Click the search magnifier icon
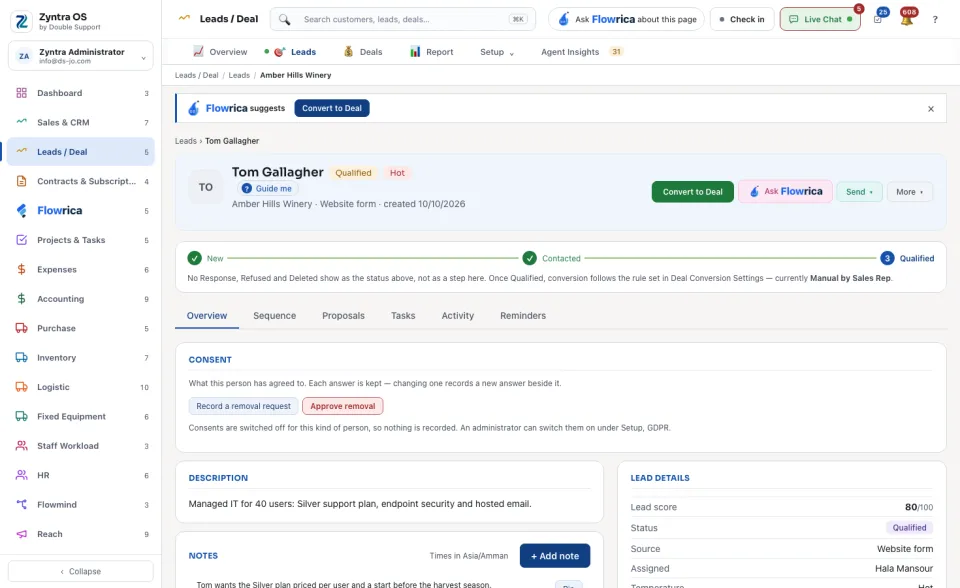 285,20
